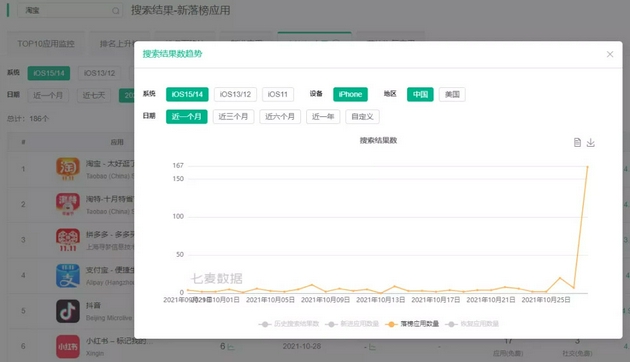630x362 pixels.
Task: Select iOS11 system option
Action: click(278, 94)
